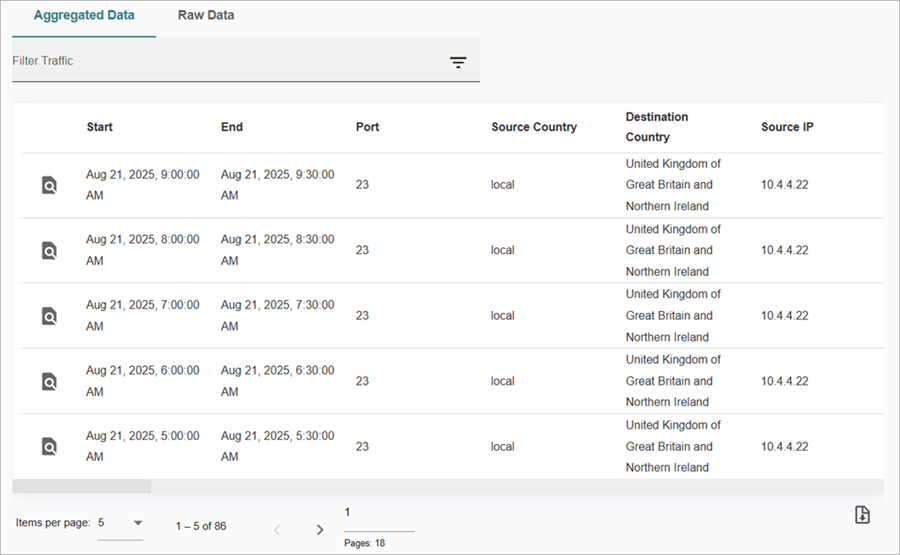Select end time Aug 21, 2025, 8:30:00 AM
Screen dimensions: 900x555
(x=278, y=250)
